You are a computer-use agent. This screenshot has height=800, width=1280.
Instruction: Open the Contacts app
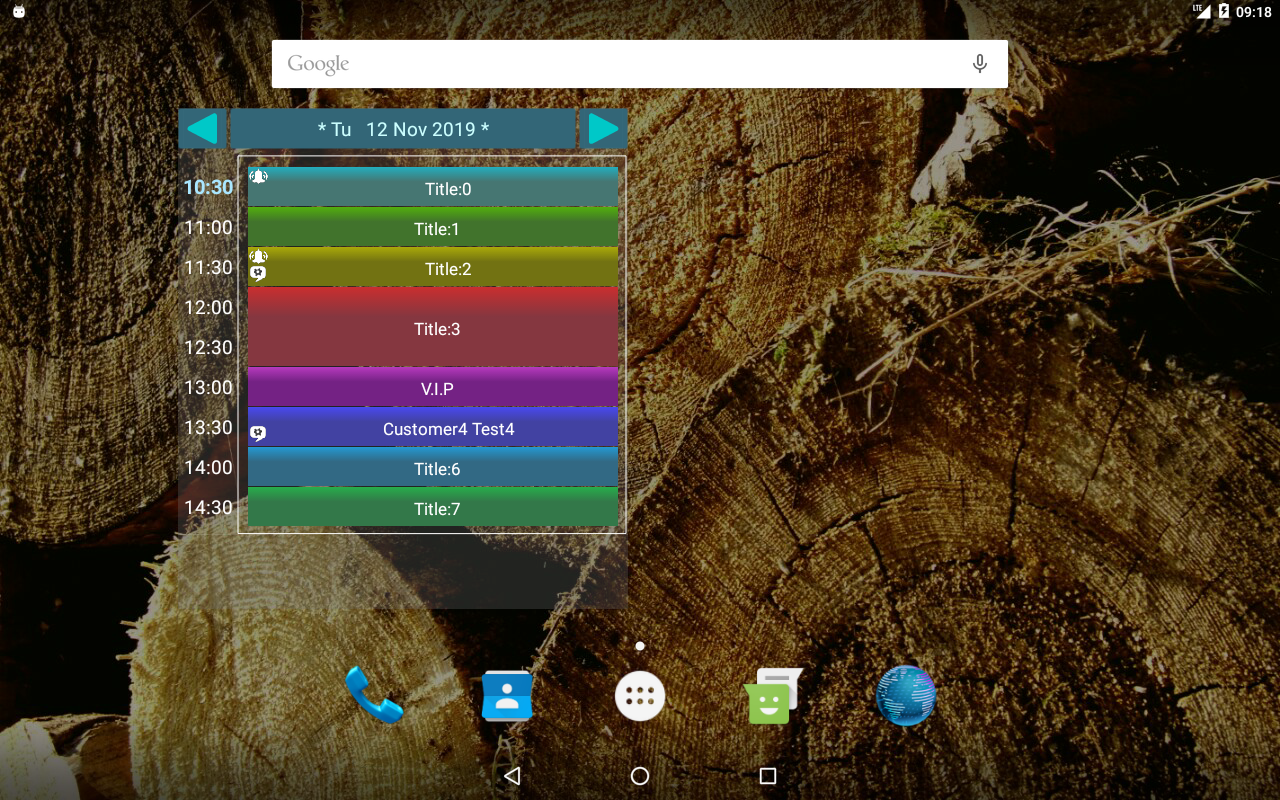[507, 696]
